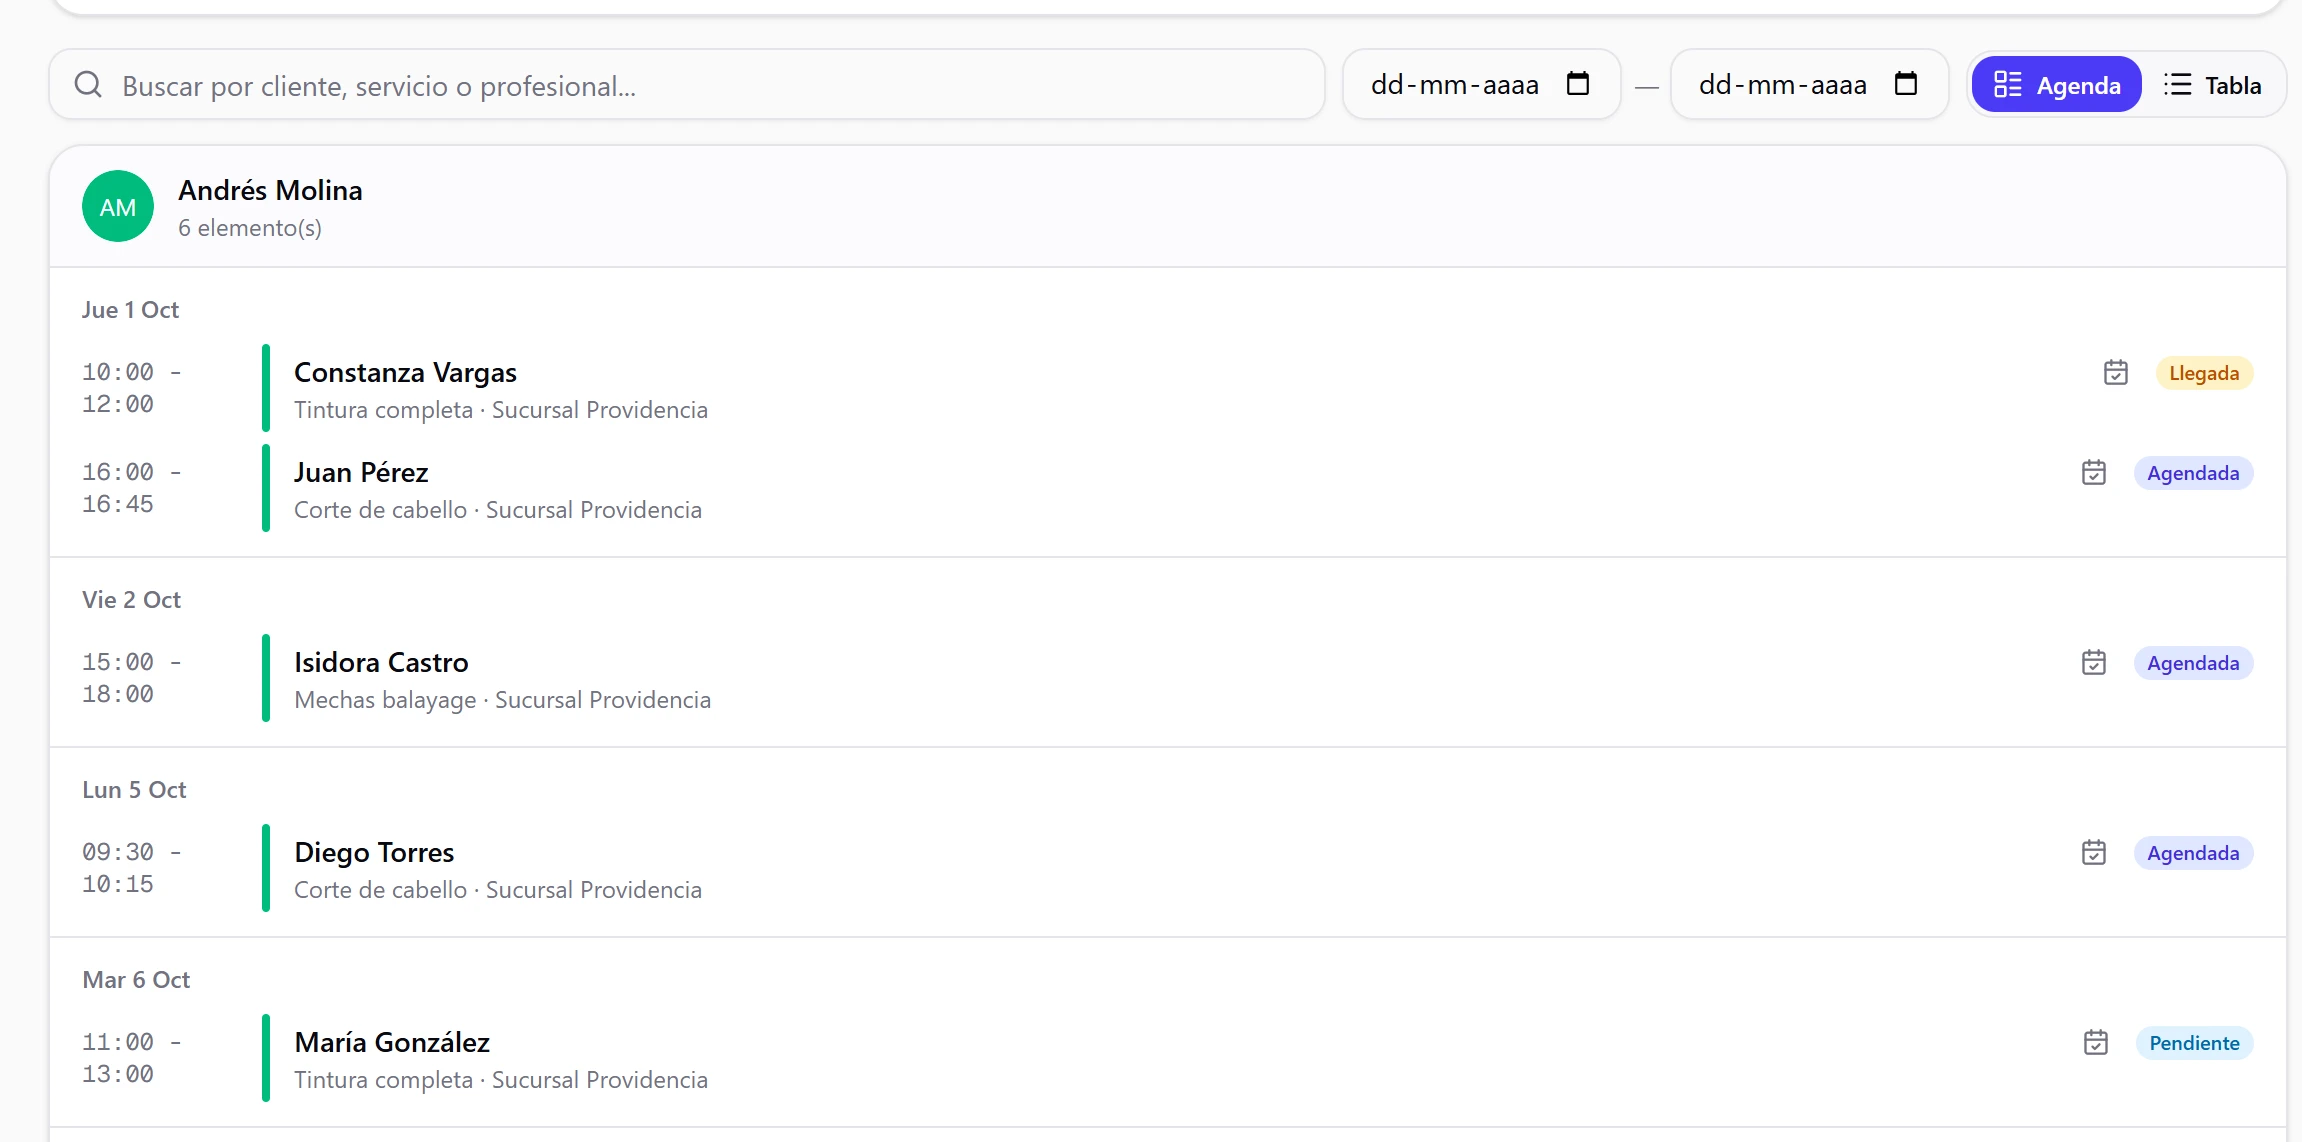
Task: Click calendar icon on Constanza Vargas row
Action: pyautogui.click(x=2116, y=373)
